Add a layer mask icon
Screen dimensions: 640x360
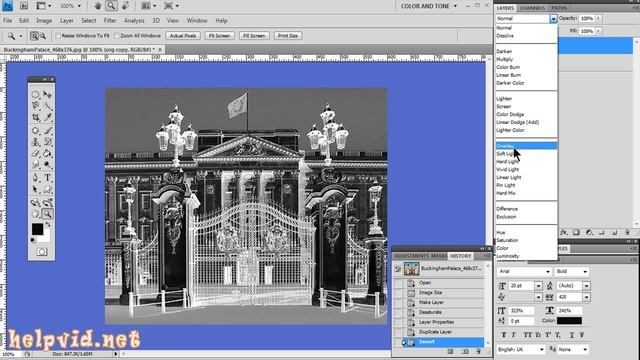pyautogui.click(x=576, y=233)
